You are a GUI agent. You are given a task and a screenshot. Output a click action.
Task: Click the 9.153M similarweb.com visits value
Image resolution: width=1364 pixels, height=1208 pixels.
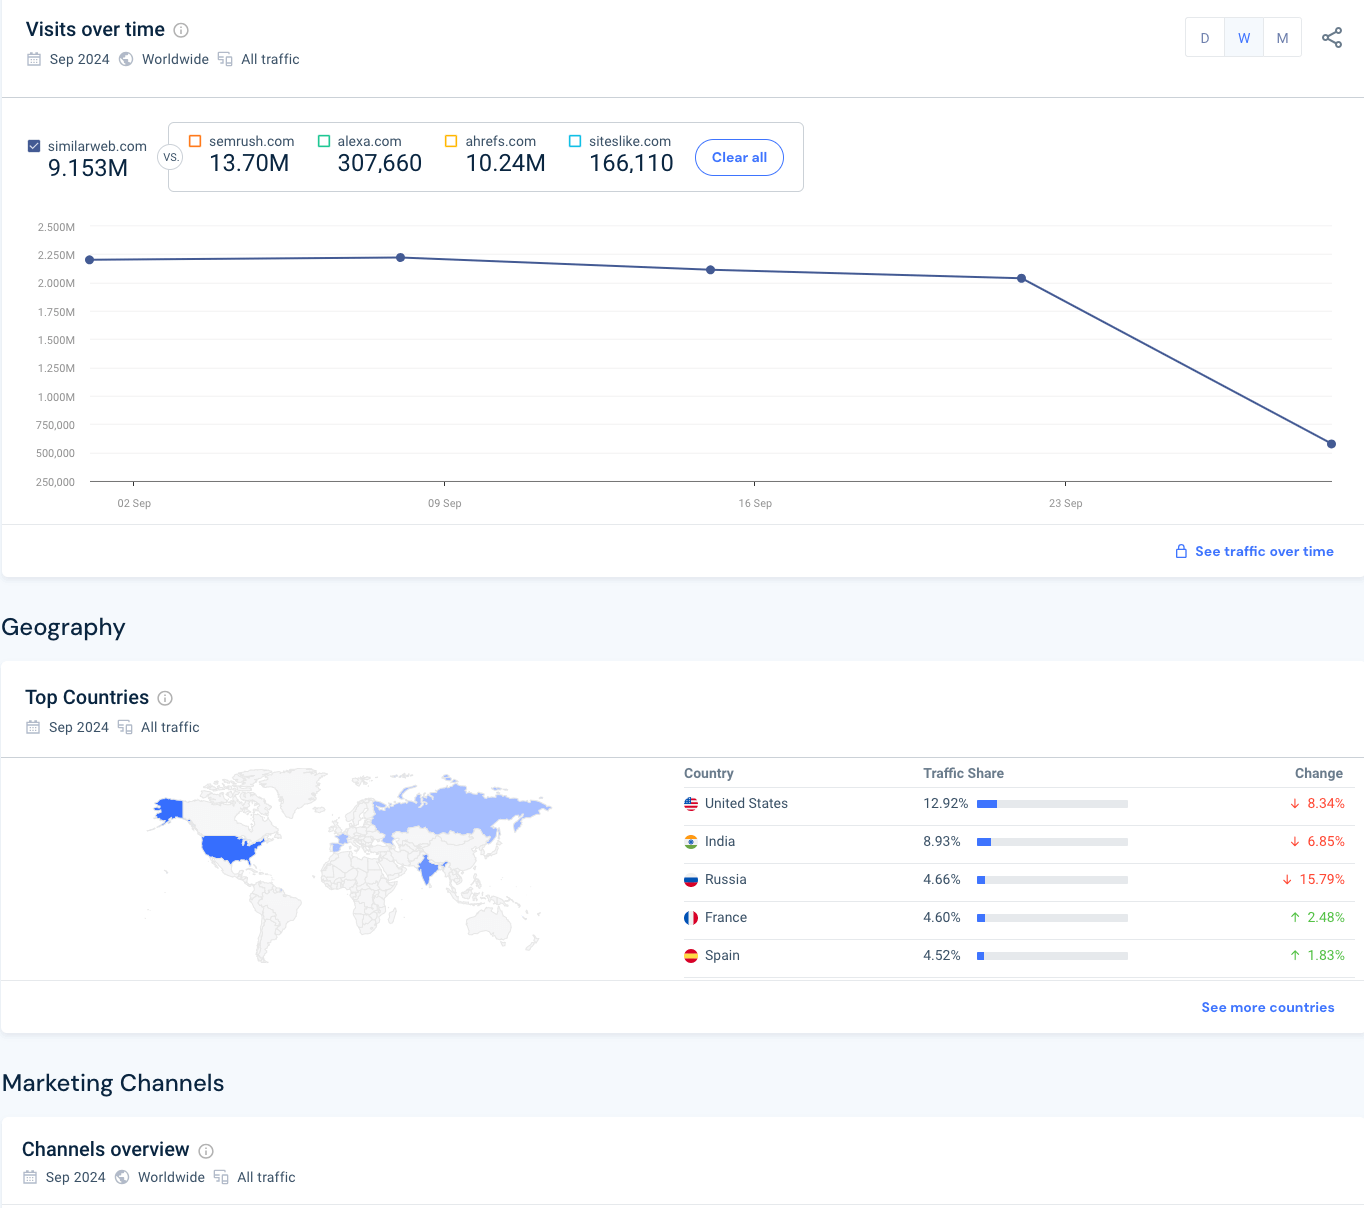88,168
